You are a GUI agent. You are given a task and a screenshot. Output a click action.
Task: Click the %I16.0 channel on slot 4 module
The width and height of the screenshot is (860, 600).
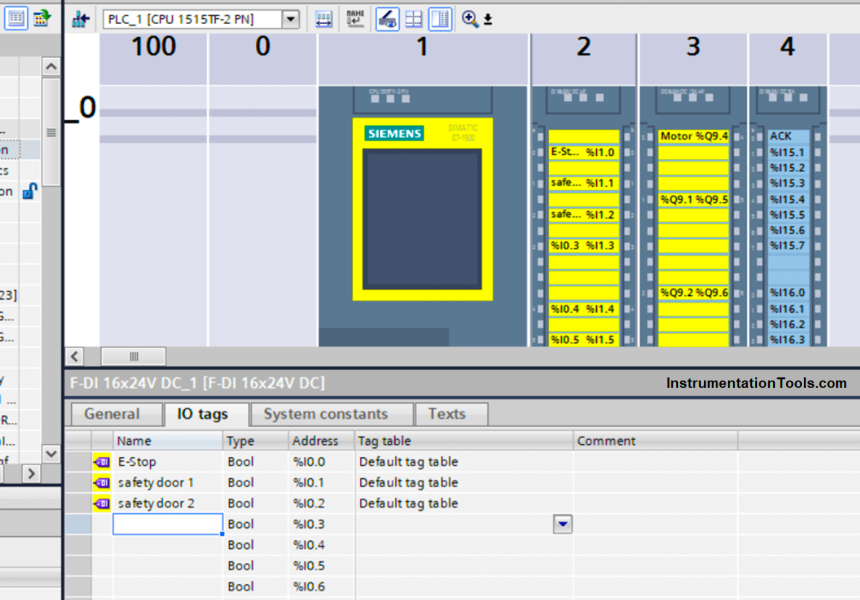[787, 293]
